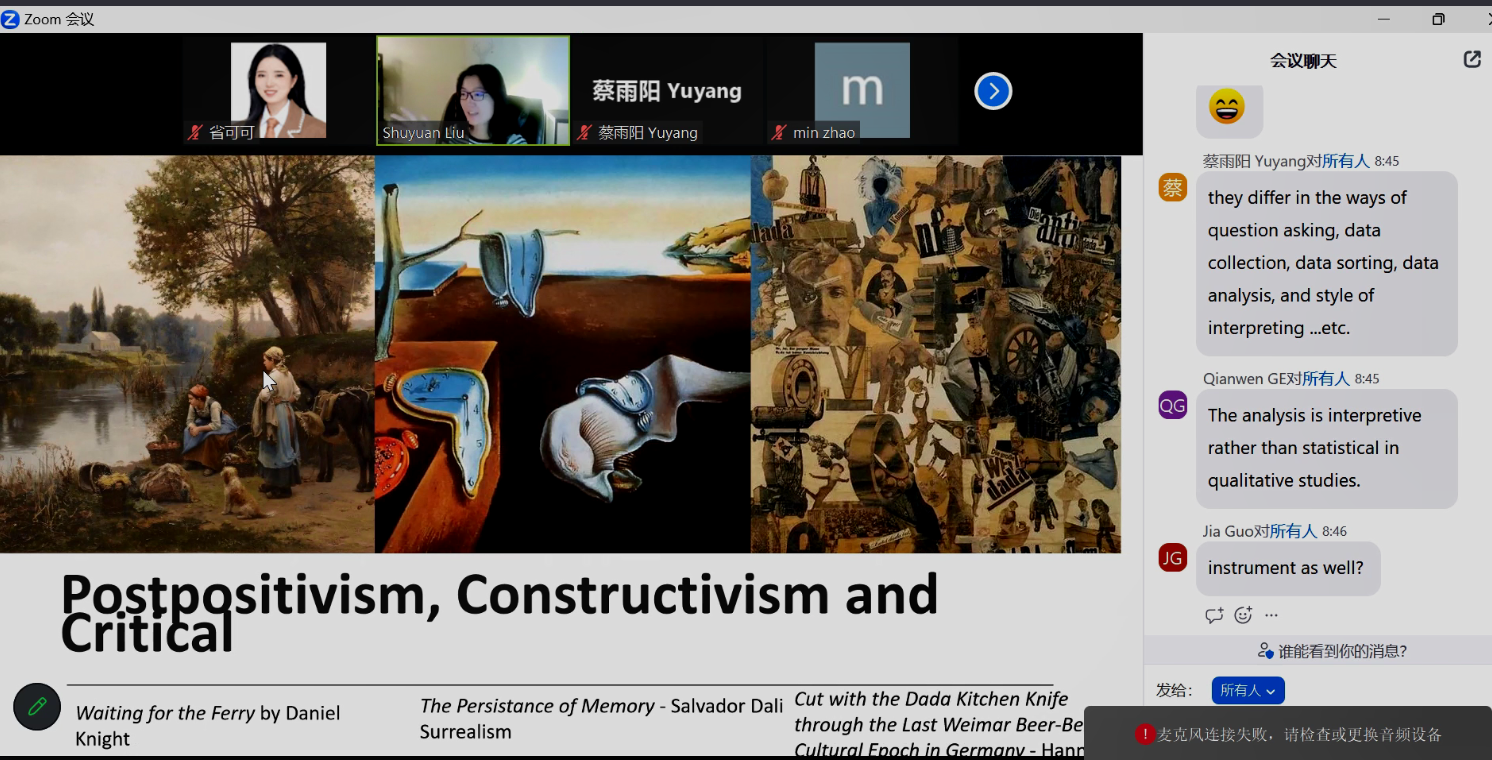Click the Jia Guo red JG avatar
Image resolution: width=1492 pixels, height=760 pixels.
point(1173,557)
